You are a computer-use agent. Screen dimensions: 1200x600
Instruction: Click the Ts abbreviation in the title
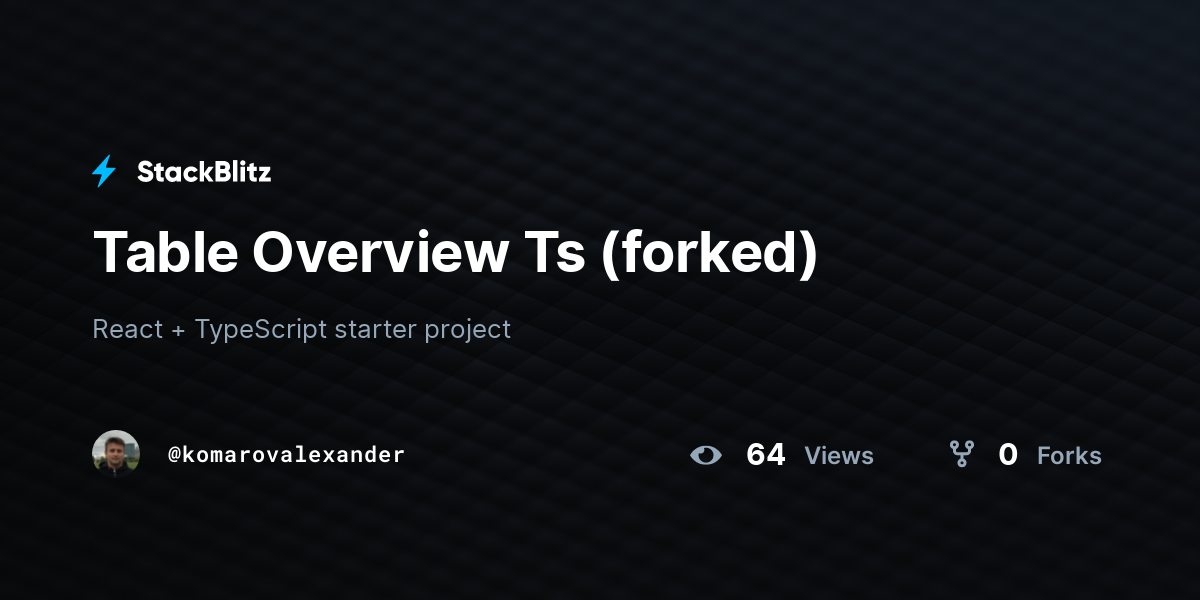(x=554, y=252)
